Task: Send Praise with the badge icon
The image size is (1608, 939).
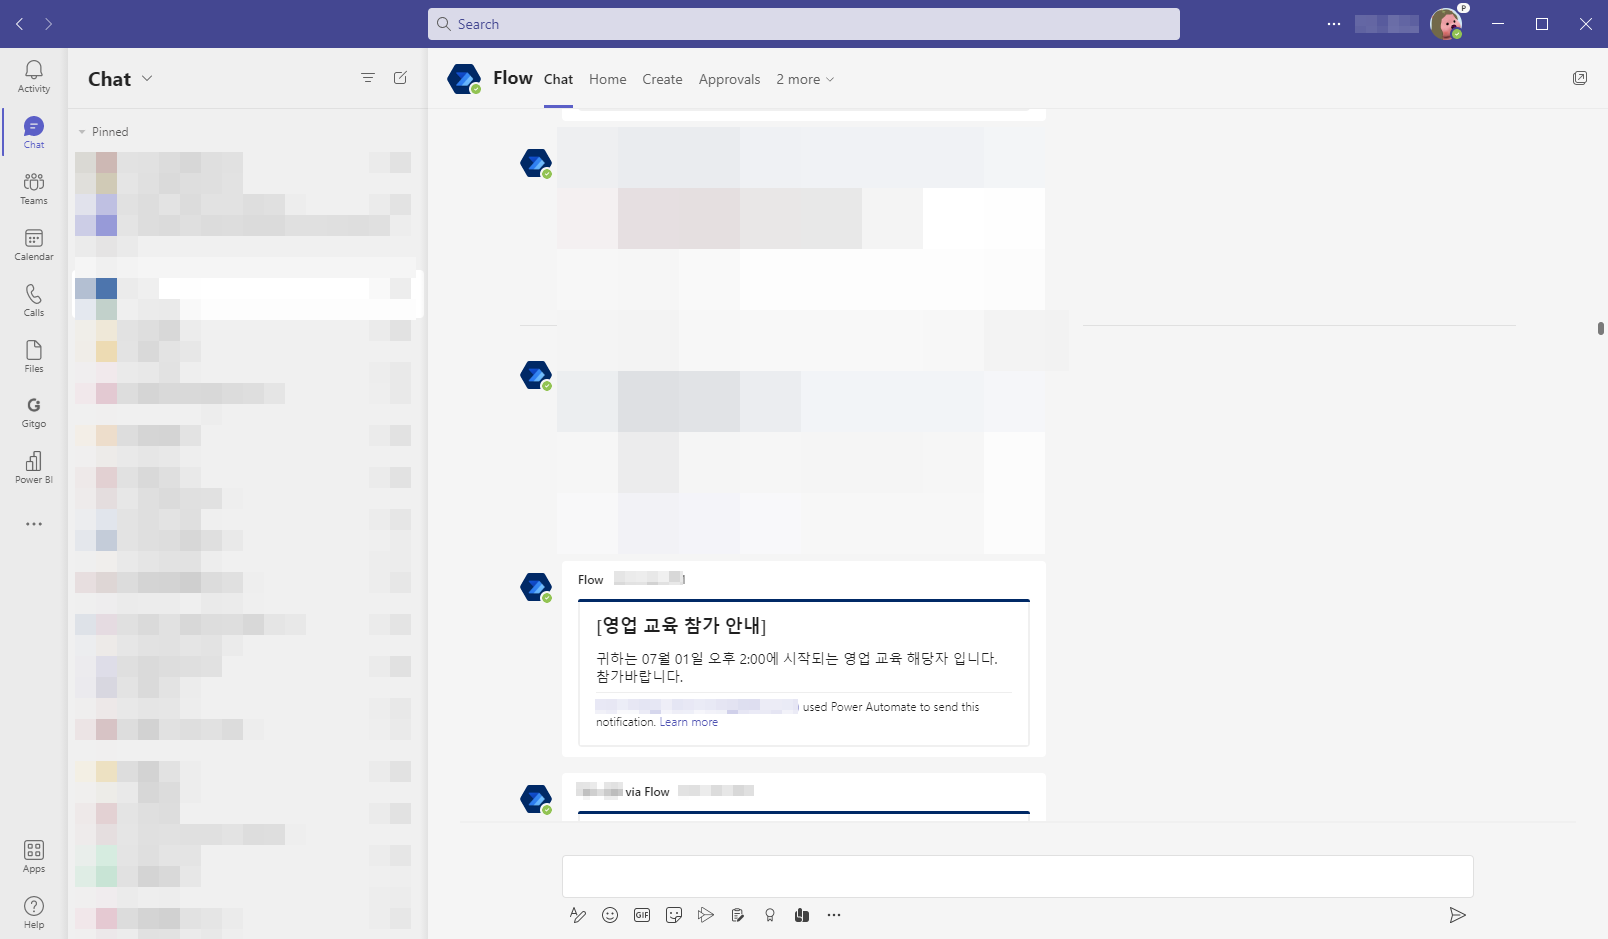Action: tap(770, 915)
